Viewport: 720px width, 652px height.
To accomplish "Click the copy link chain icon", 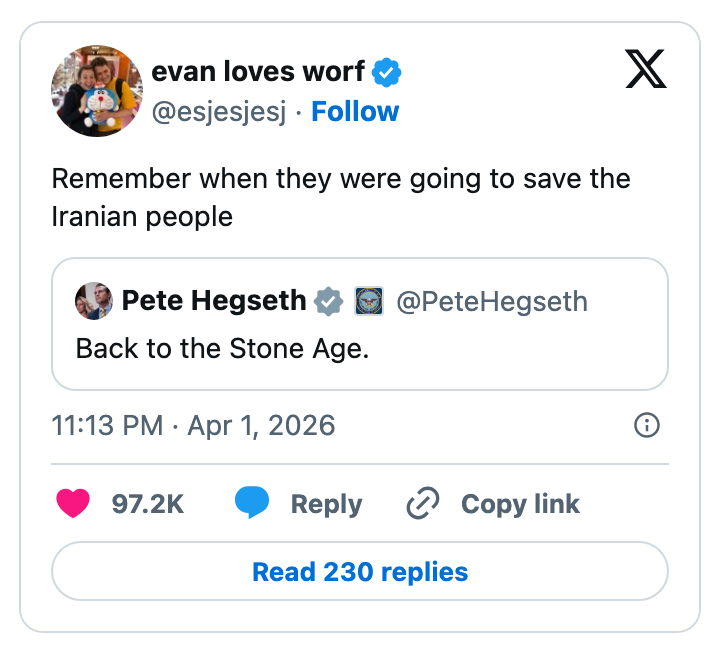I will (x=423, y=503).
